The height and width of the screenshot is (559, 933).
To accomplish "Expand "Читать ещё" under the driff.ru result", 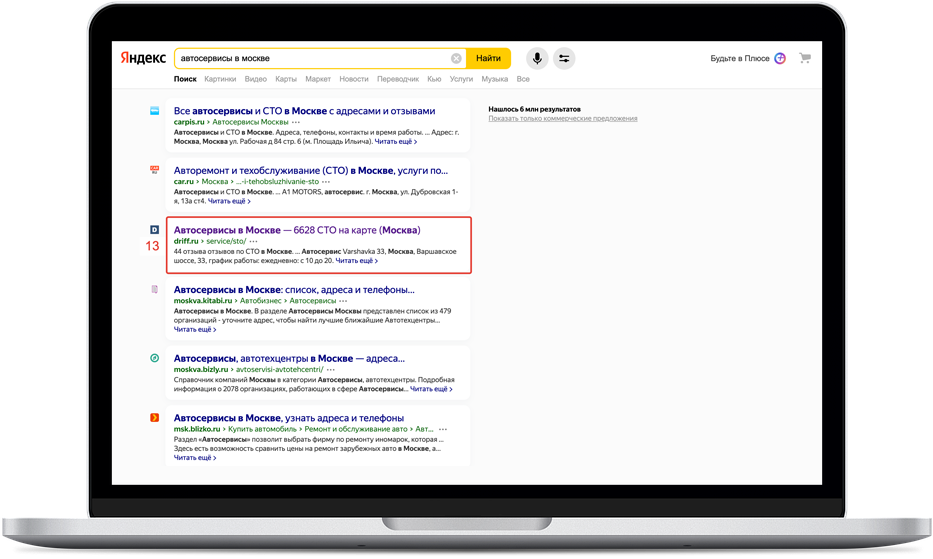I will click(x=356, y=261).
